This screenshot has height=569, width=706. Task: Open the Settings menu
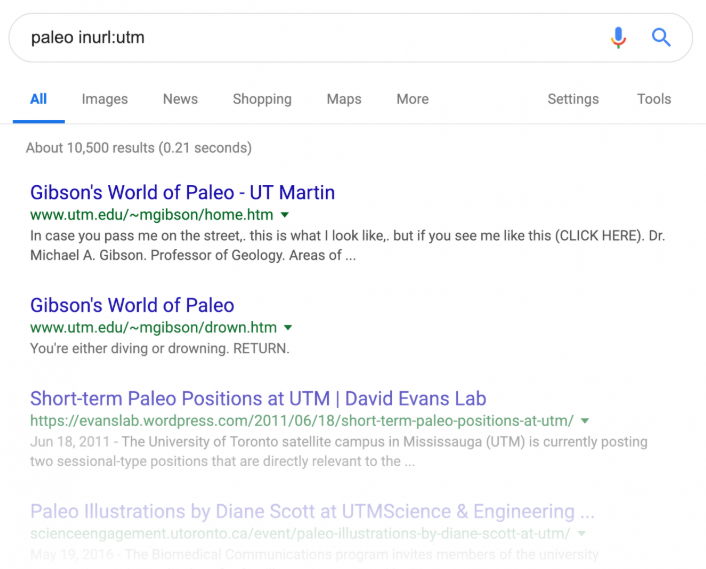573,99
